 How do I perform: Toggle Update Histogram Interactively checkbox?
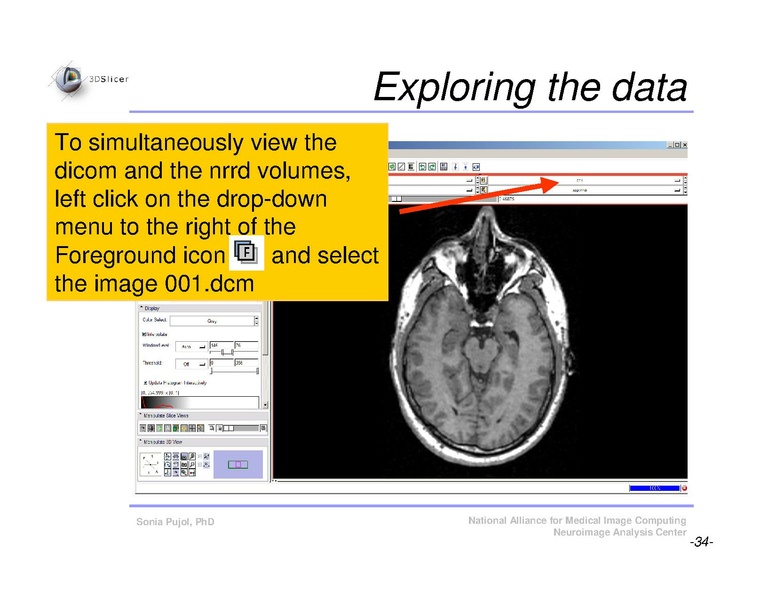click(145, 383)
